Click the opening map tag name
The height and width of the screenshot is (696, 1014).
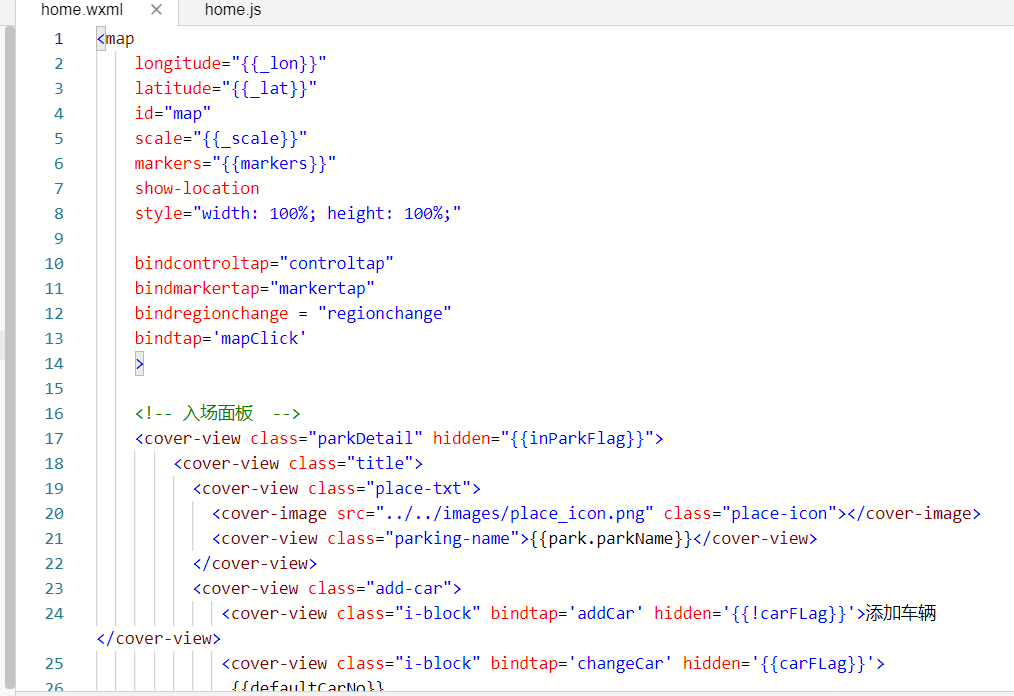tap(119, 39)
